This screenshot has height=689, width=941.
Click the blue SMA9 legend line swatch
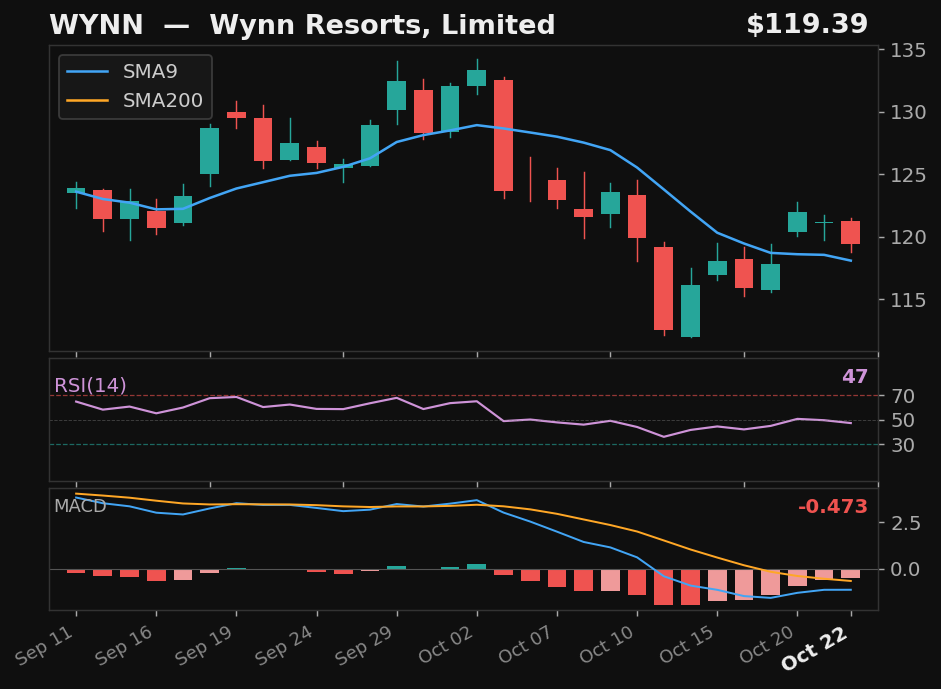pyautogui.click(x=87, y=71)
